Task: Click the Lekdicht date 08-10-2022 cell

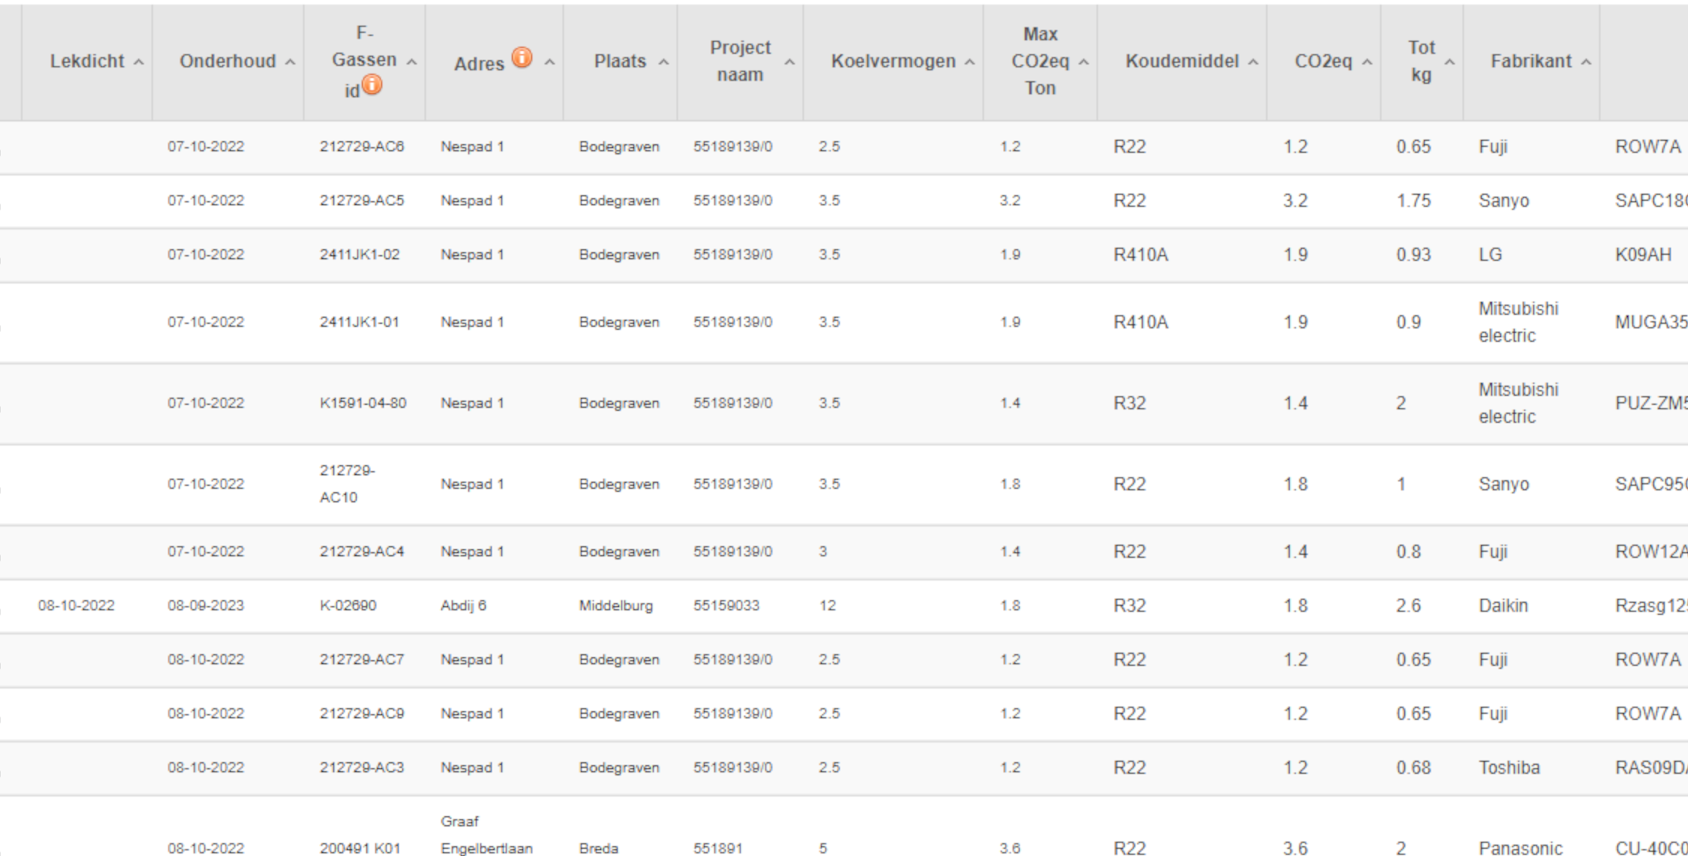Action: pos(76,606)
